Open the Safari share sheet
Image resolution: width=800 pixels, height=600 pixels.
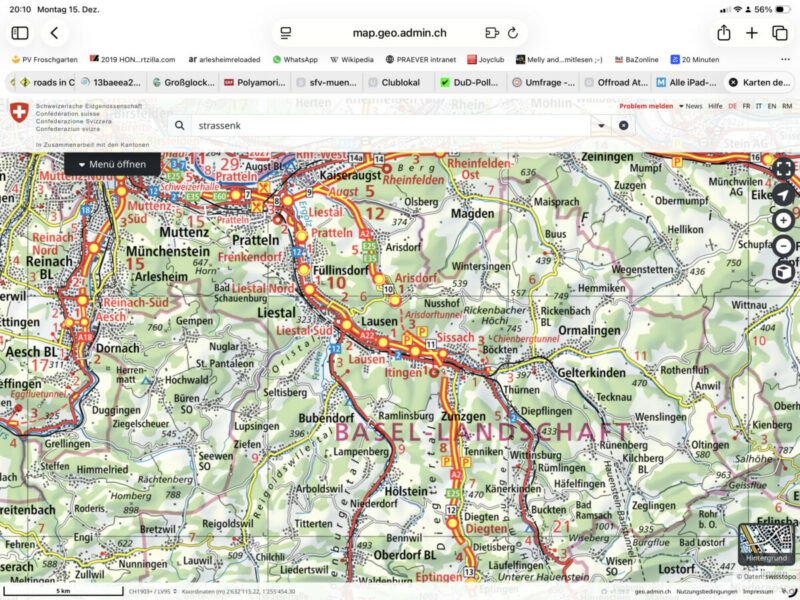coord(724,33)
